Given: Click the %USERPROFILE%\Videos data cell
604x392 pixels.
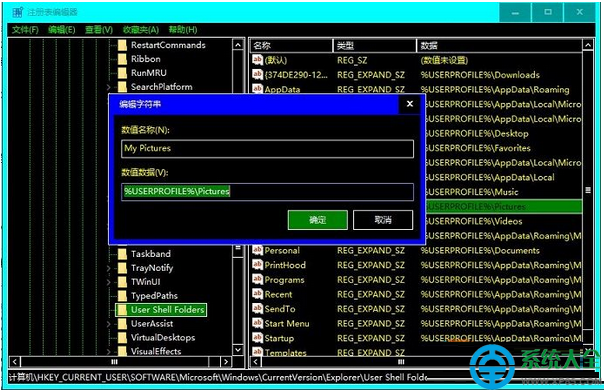Looking at the screenshot, I should coord(474,221).
